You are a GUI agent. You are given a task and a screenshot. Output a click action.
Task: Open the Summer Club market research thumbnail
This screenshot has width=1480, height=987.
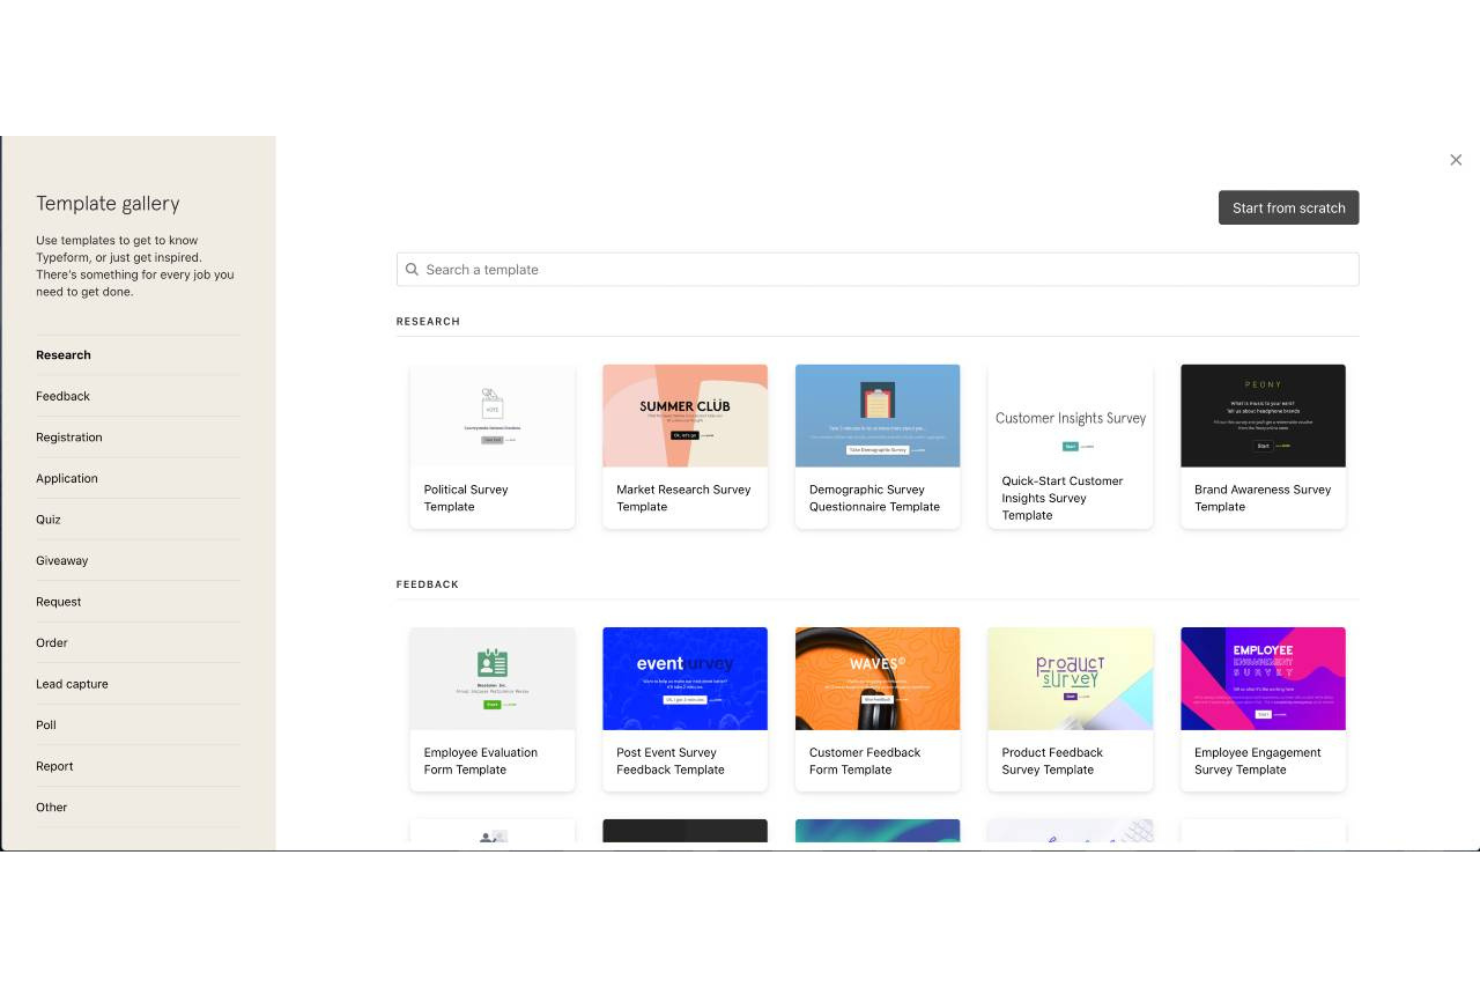(685, 415)
